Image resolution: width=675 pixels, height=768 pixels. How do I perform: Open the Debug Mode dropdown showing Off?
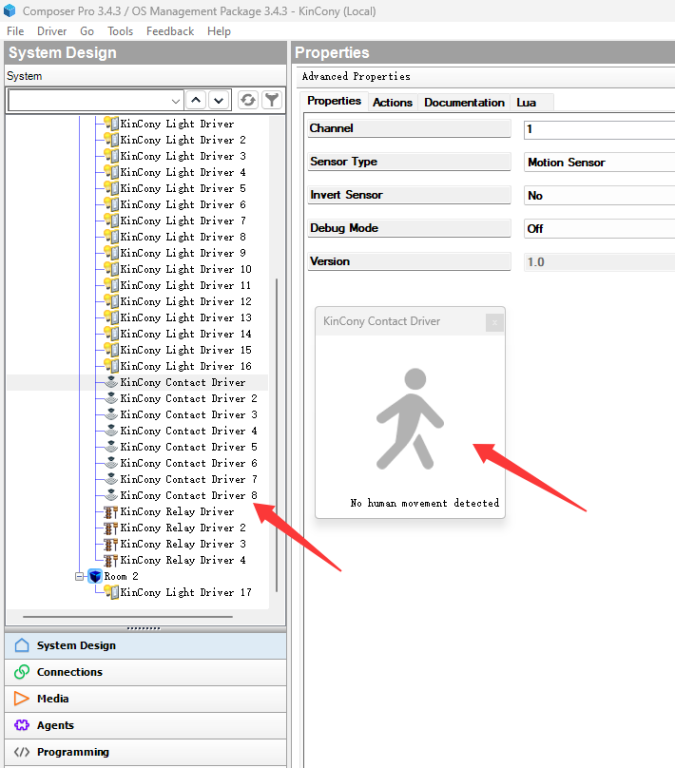tap(599, 229)
